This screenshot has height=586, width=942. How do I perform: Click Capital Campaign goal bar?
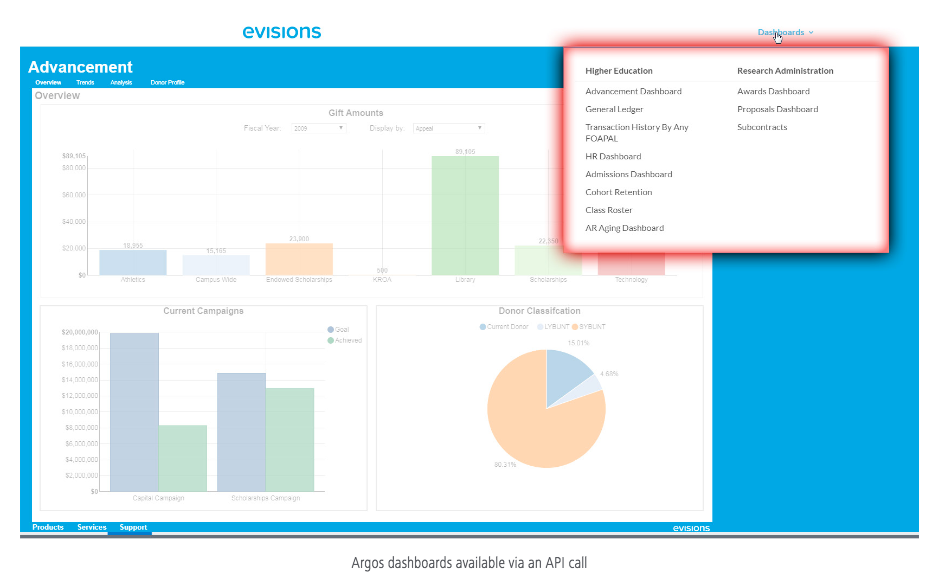pyautogui.click(x=135, y=412)
